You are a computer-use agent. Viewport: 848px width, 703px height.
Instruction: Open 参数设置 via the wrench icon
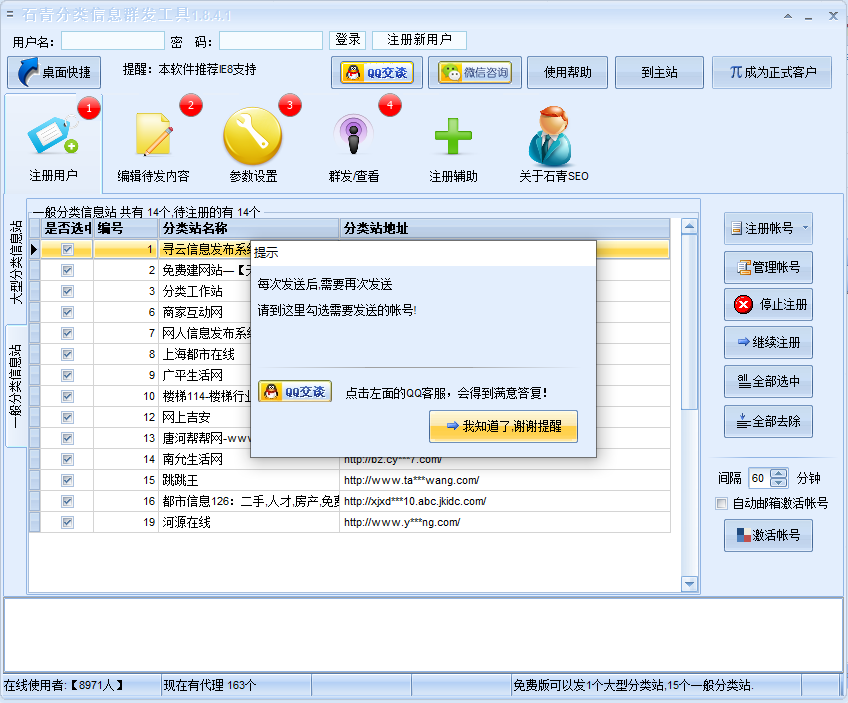(x=251, y=135)
